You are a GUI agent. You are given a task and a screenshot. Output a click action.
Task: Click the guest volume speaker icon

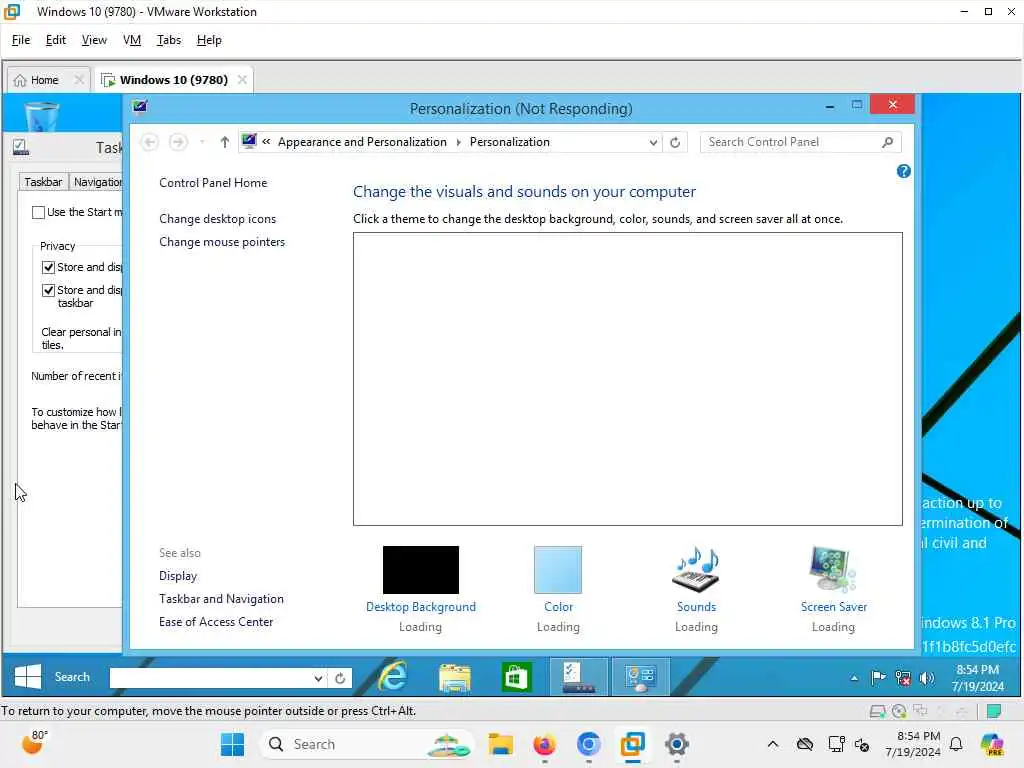click(x=927, y=678)
